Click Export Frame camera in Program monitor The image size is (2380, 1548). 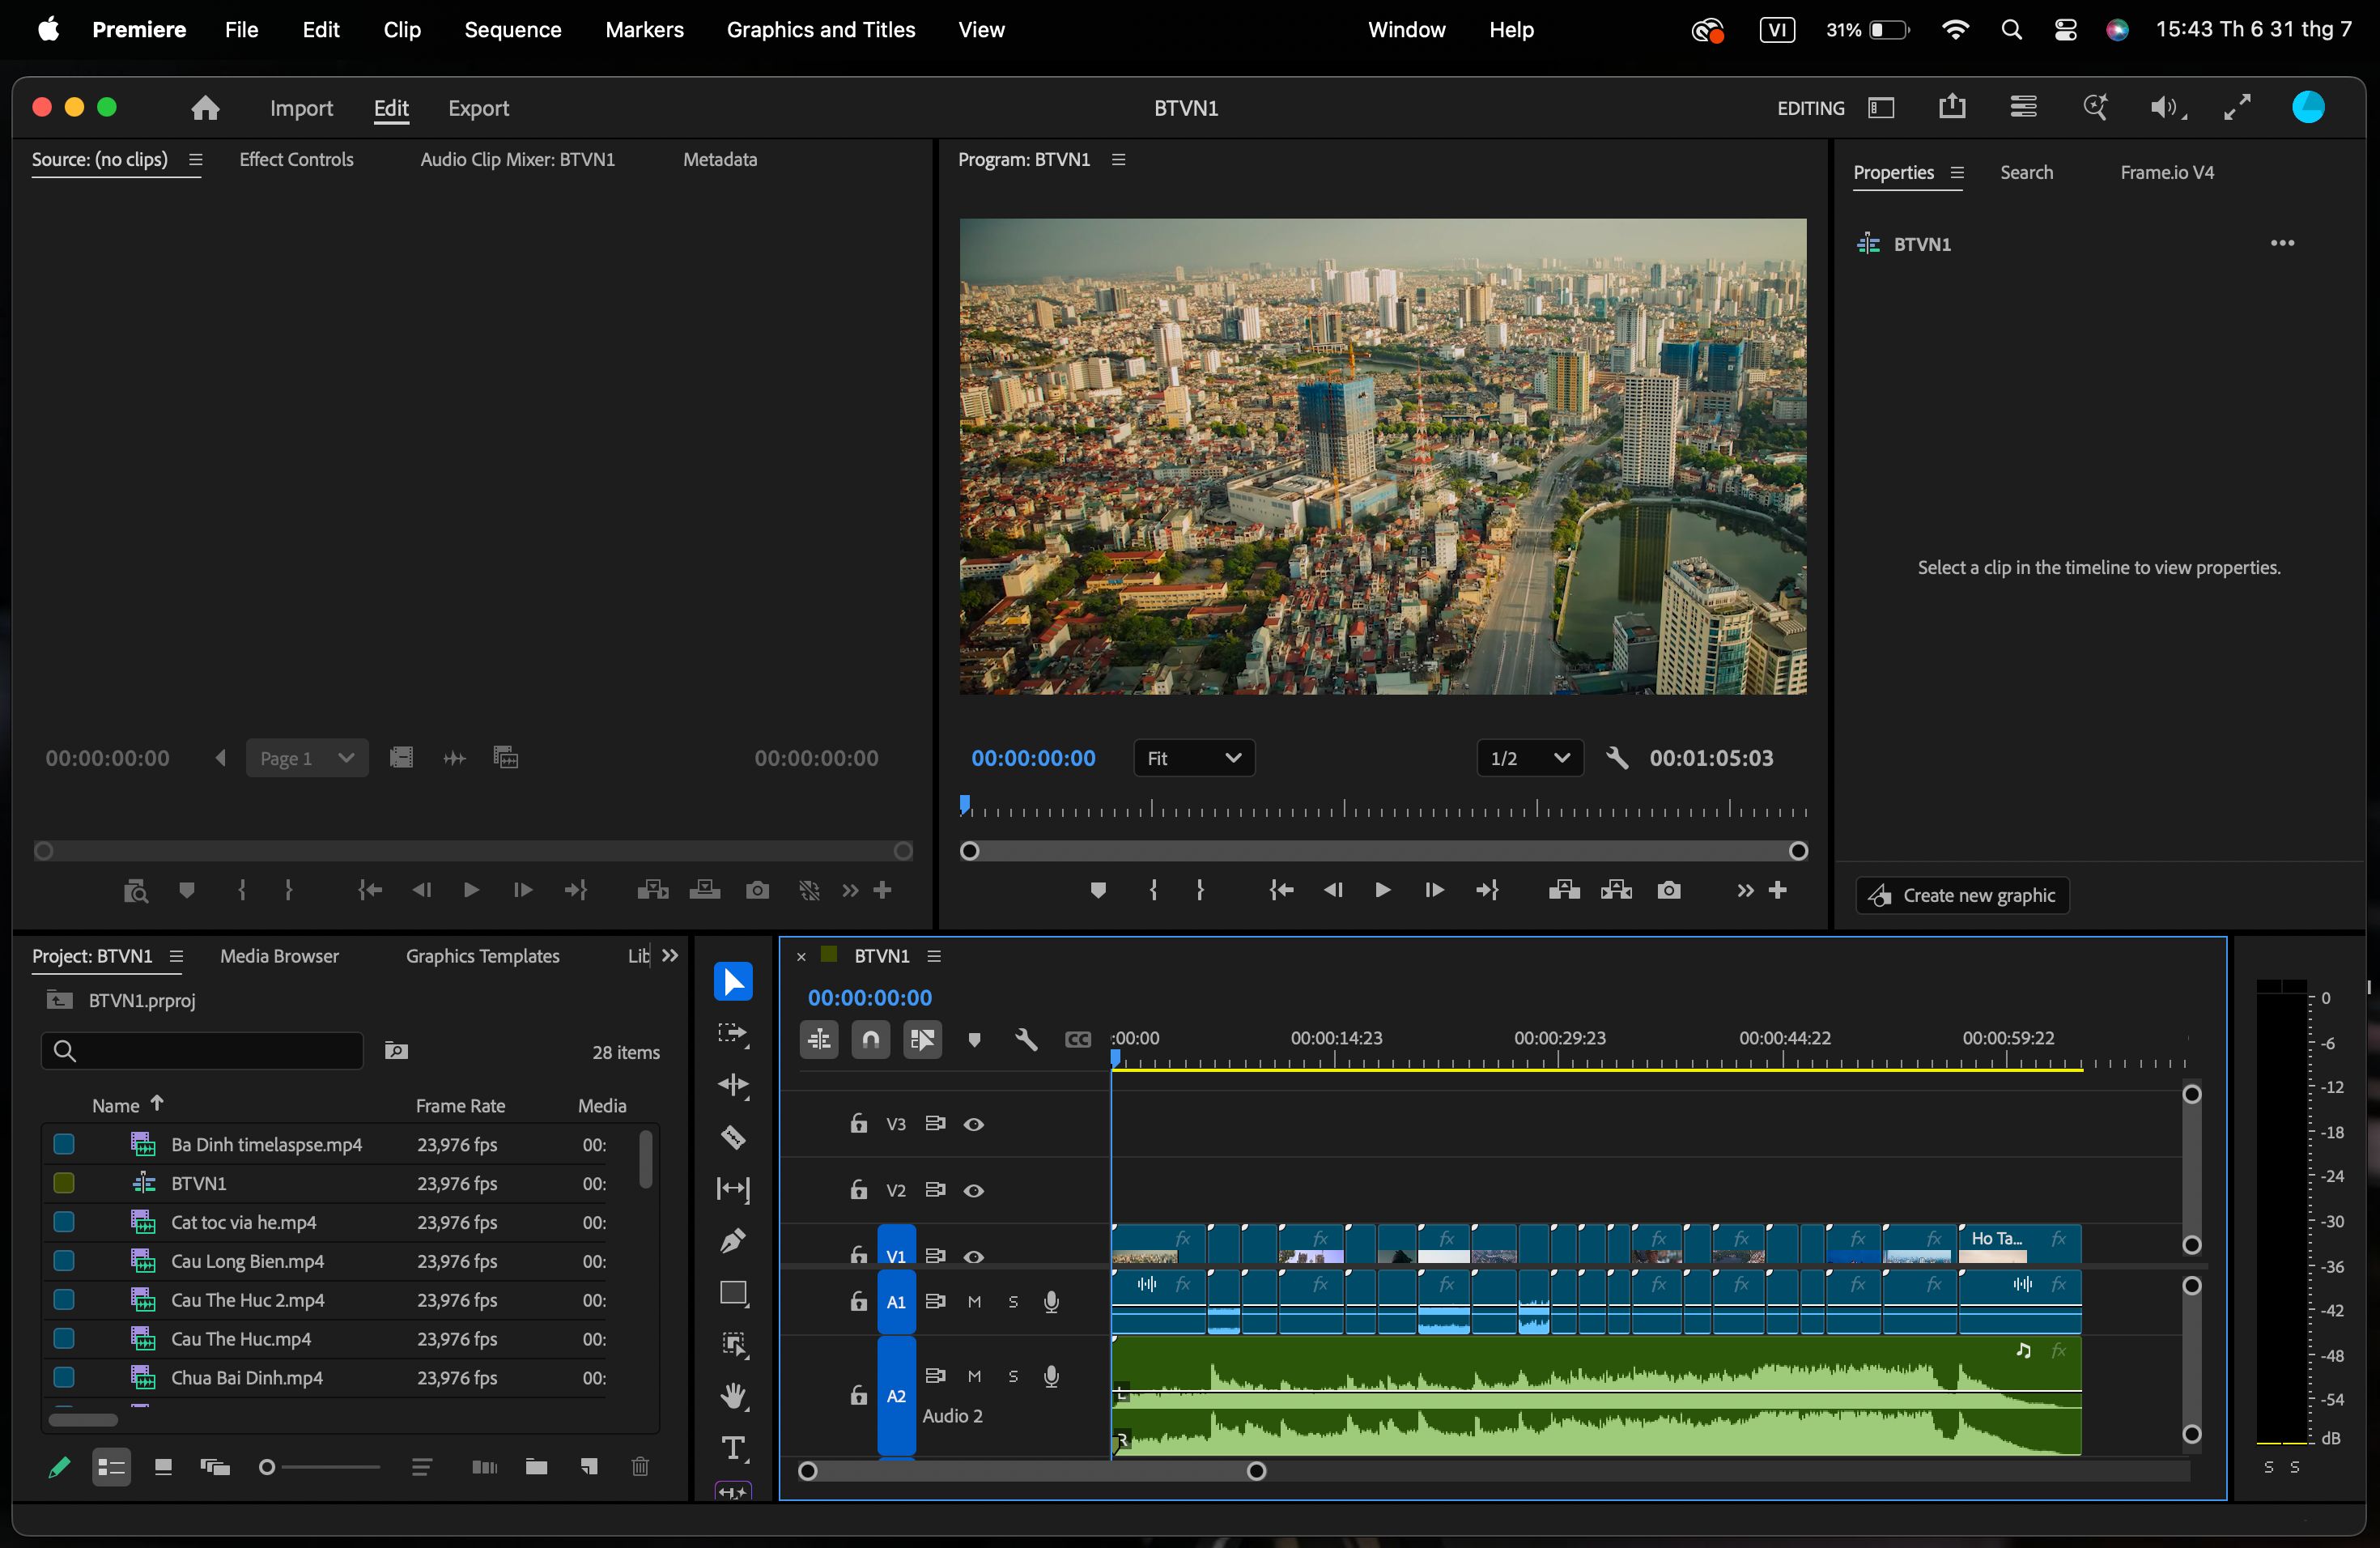tap(1668, 890)
